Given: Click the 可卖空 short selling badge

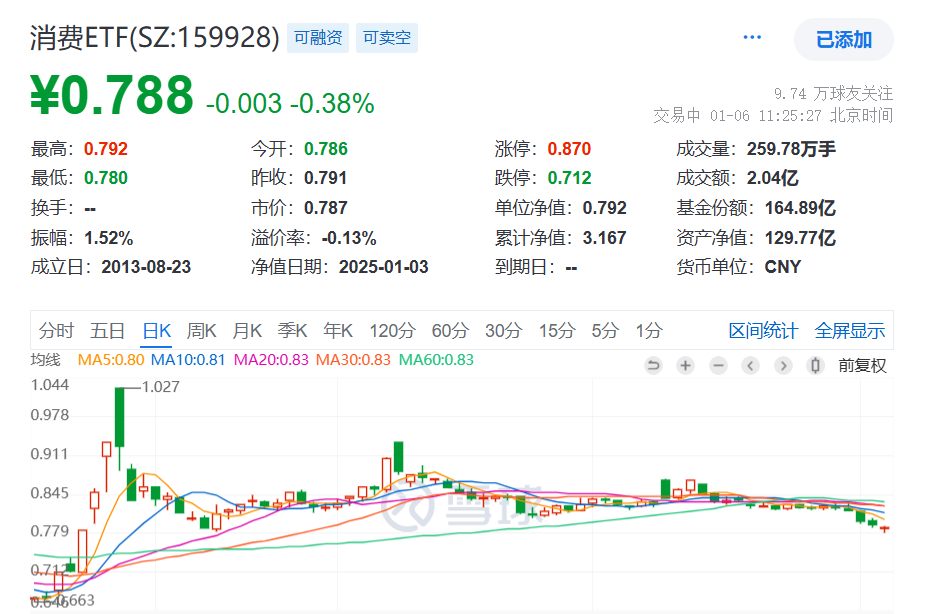Looking at the screenshot, I should [386, 36].
